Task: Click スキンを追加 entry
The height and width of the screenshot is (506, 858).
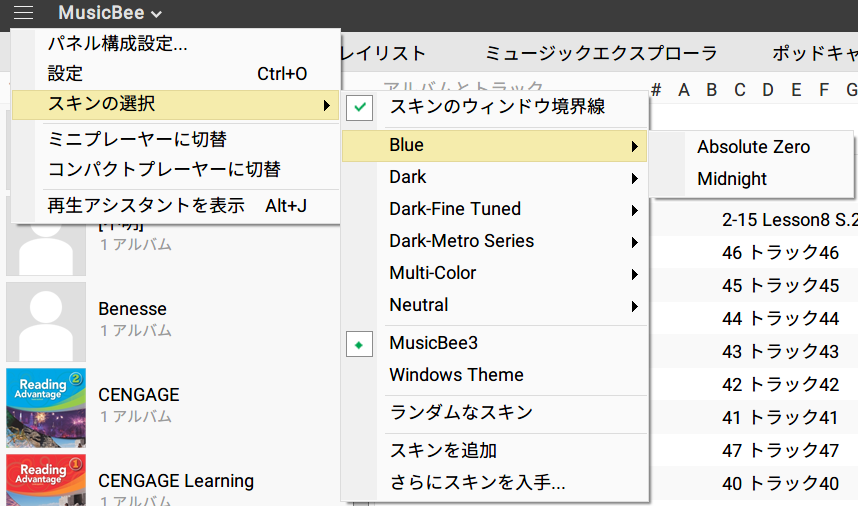Action: (x=495, y=451)
